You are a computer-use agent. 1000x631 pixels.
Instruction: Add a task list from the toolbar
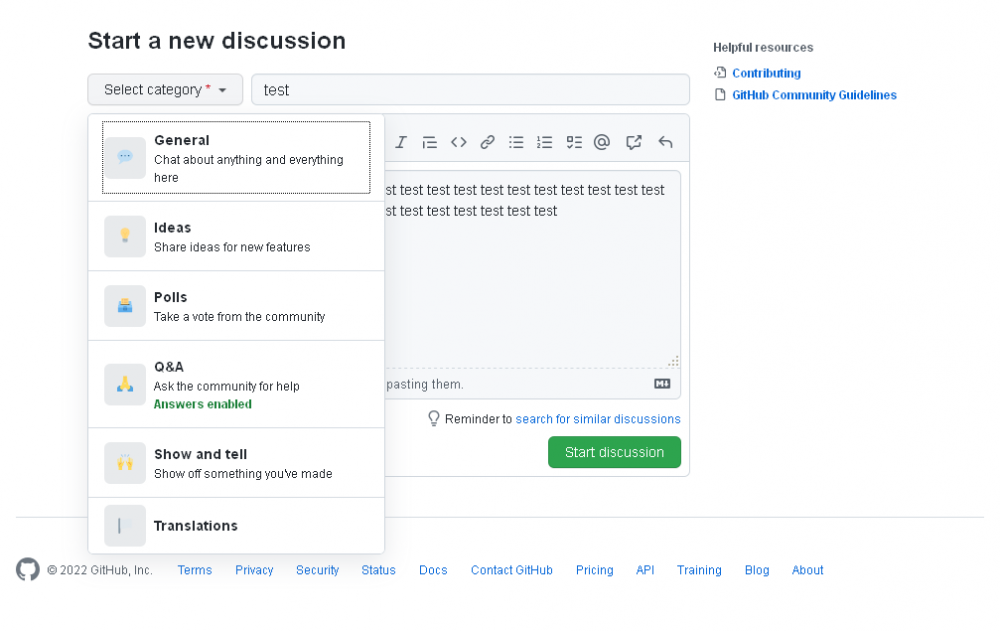click(x=574, y=142)
